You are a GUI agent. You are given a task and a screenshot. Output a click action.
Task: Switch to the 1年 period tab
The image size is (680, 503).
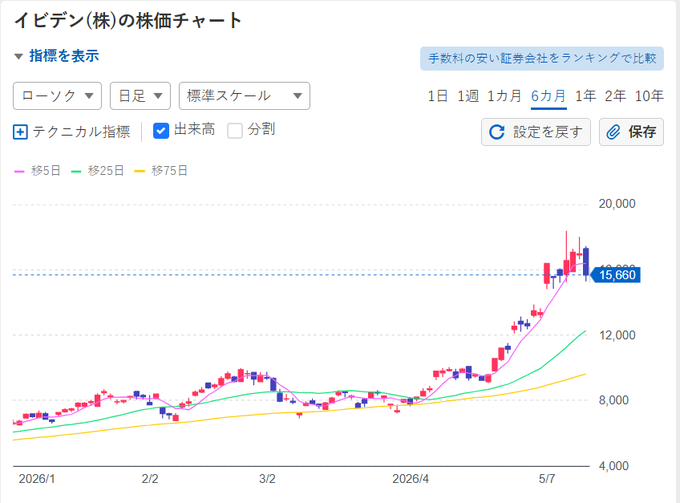point(585,96)
